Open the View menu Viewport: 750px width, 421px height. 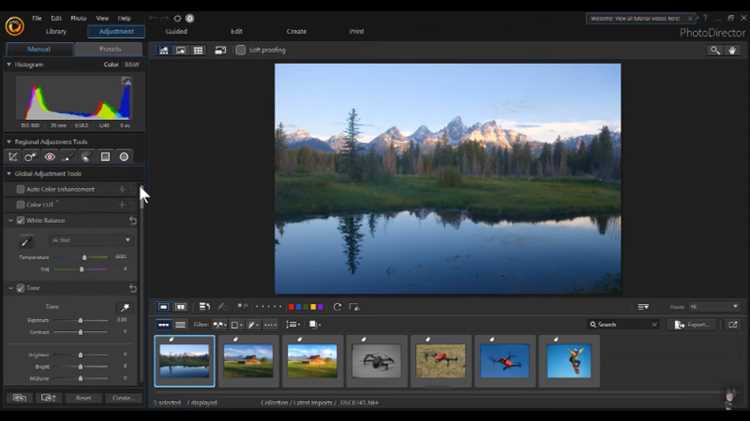point(102,18)
